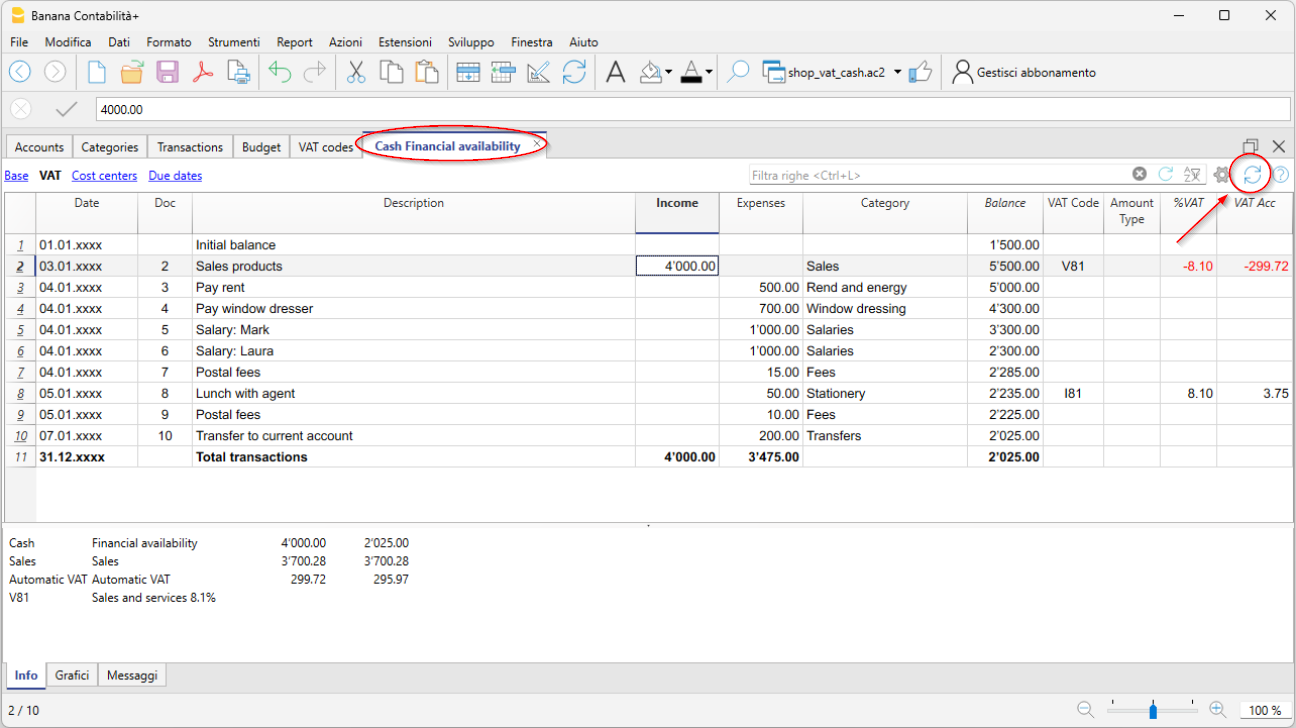Expand the text color dropdown arrow
This screenshot has height=728, width=1296.
(709, 72)
